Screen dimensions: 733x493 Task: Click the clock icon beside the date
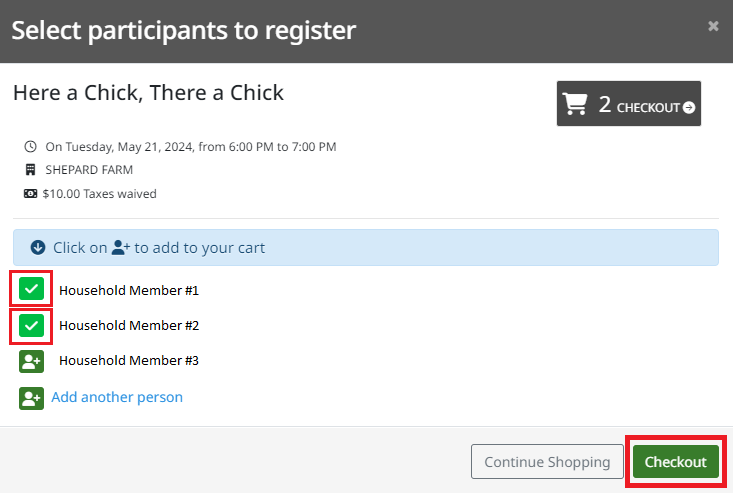click(x=30, y=147)
